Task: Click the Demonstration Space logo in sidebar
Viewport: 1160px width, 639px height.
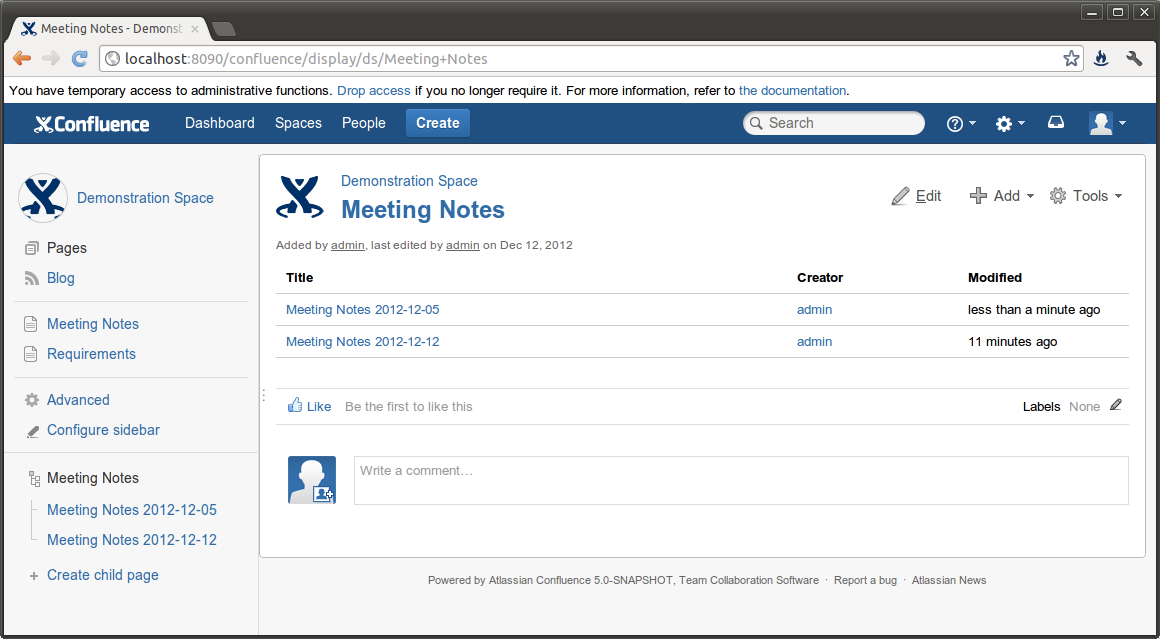Action: click(x=43, y=198)
